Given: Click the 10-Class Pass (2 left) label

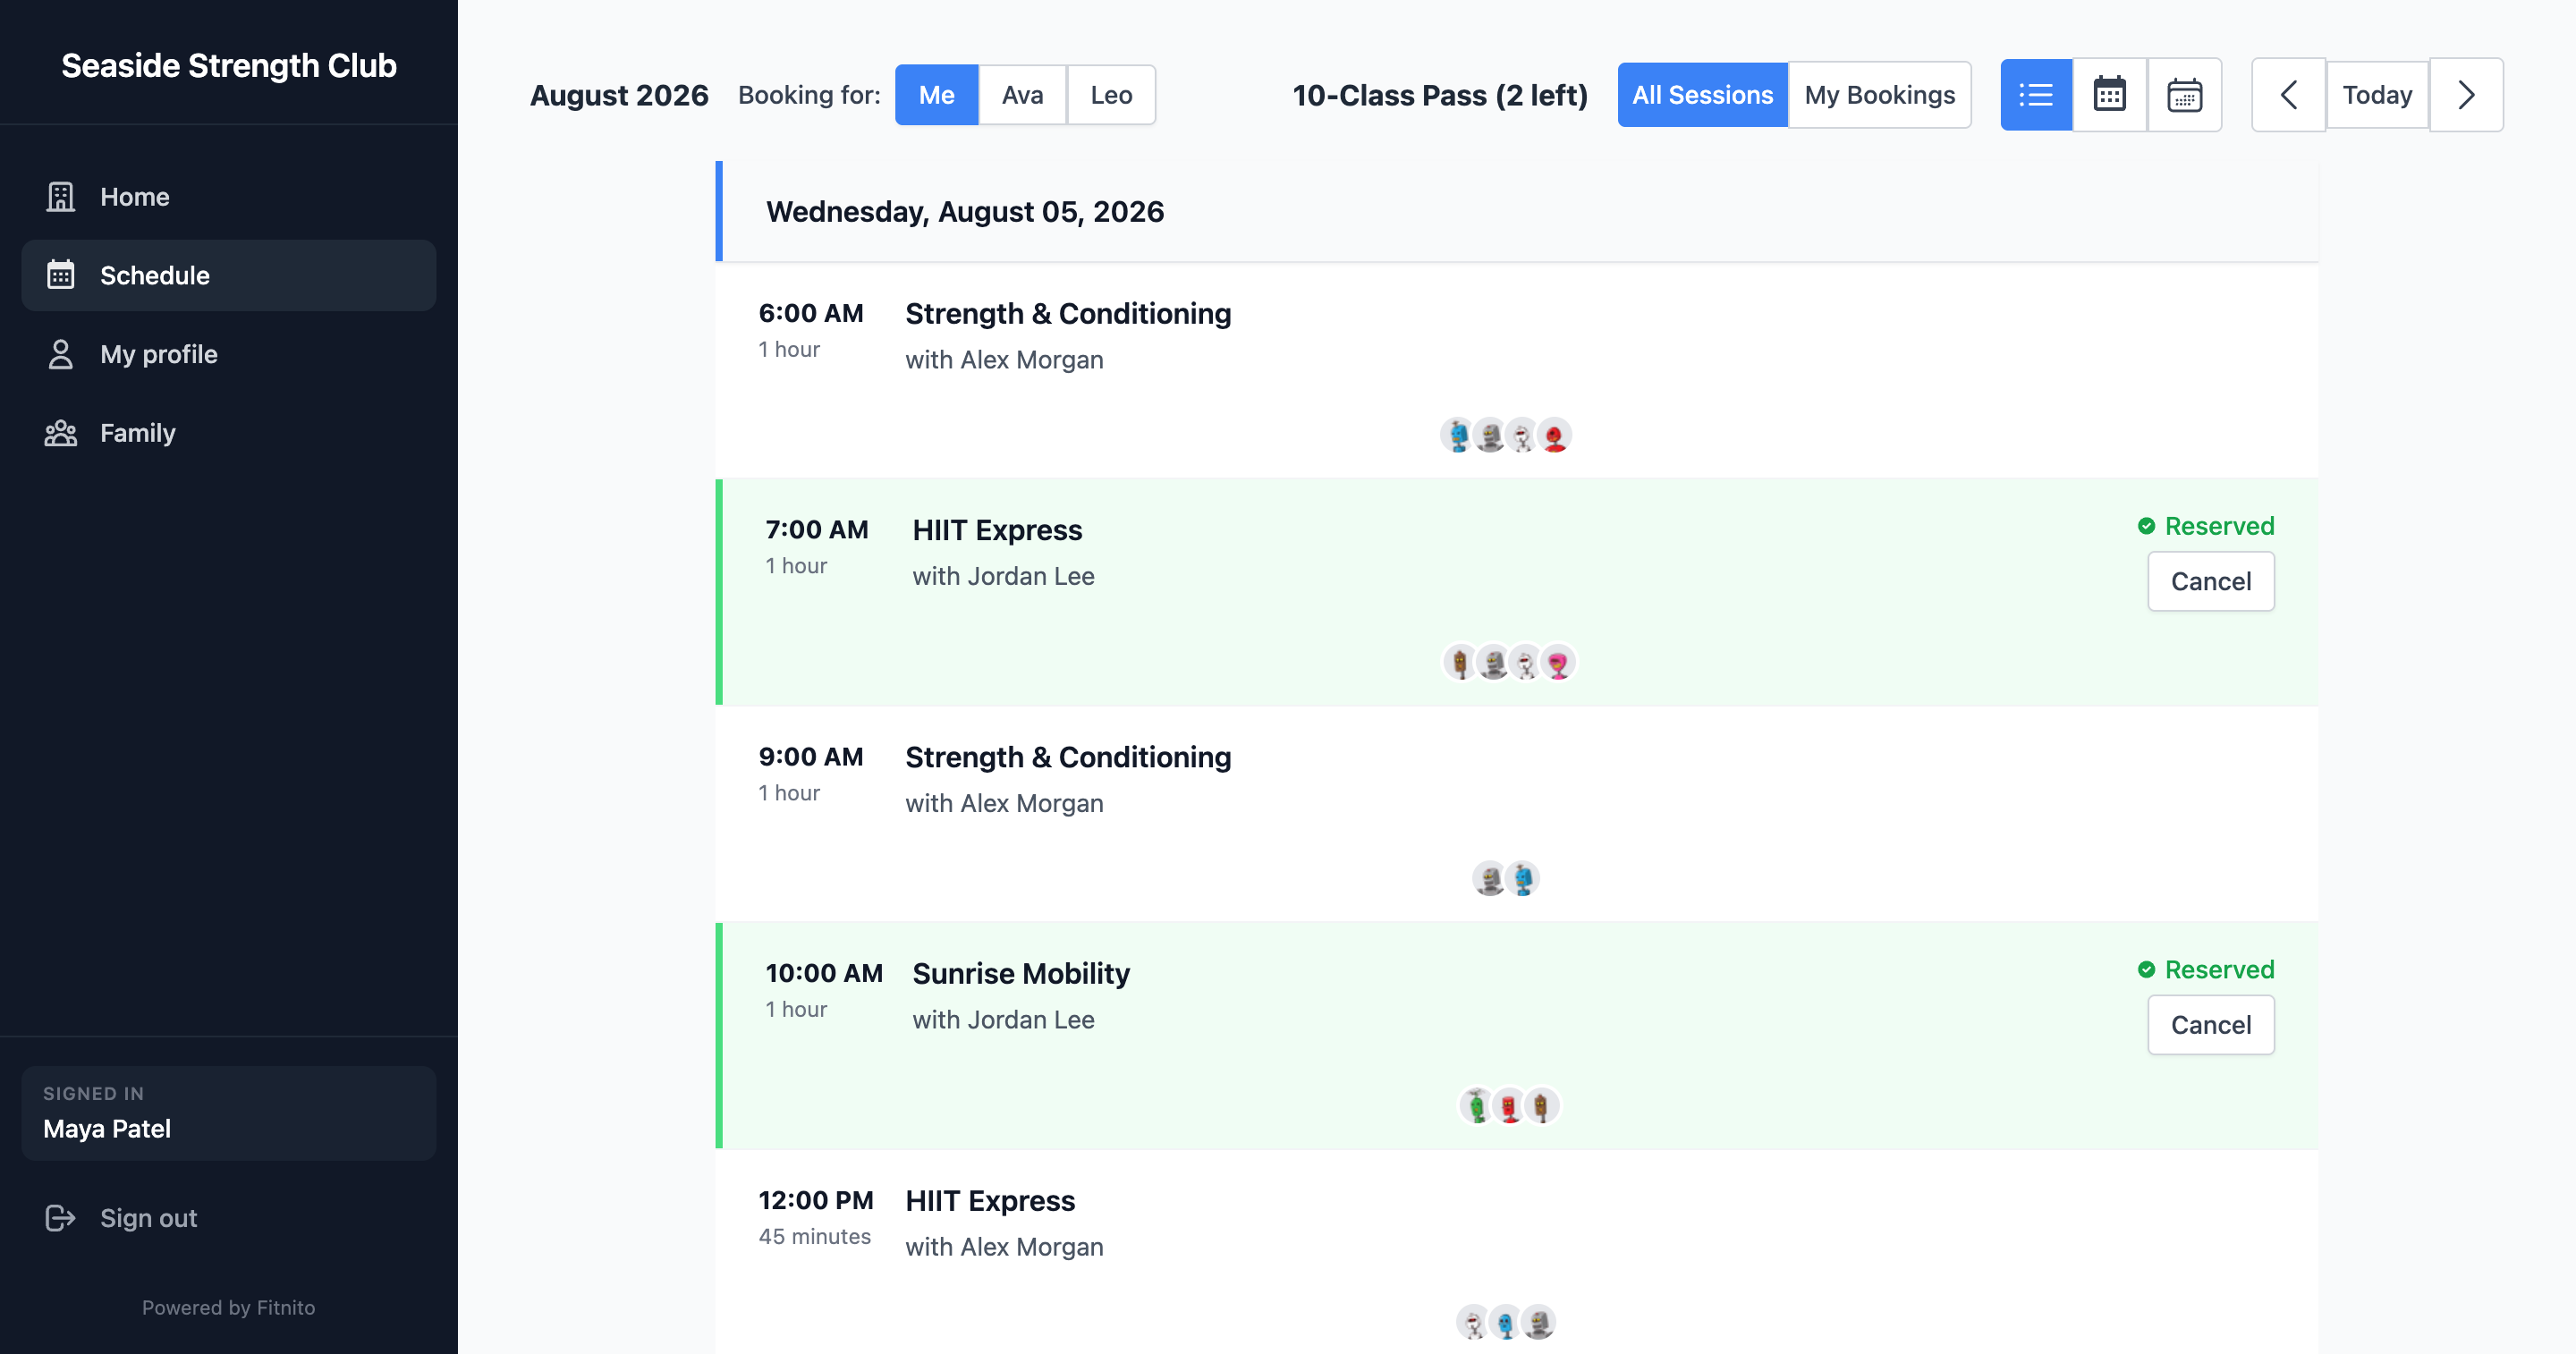Looking at the screenshot, I should pos(1440,95).
